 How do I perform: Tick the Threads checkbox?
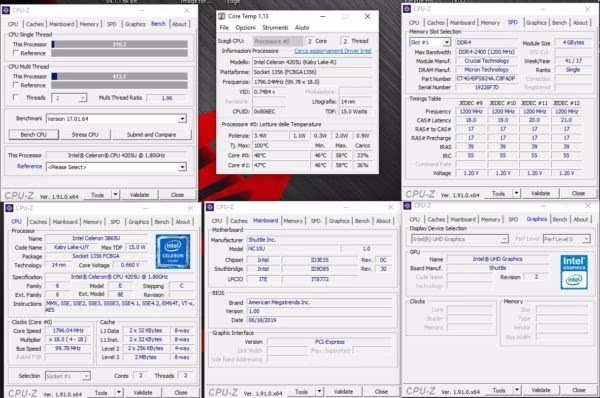point(16,98)
